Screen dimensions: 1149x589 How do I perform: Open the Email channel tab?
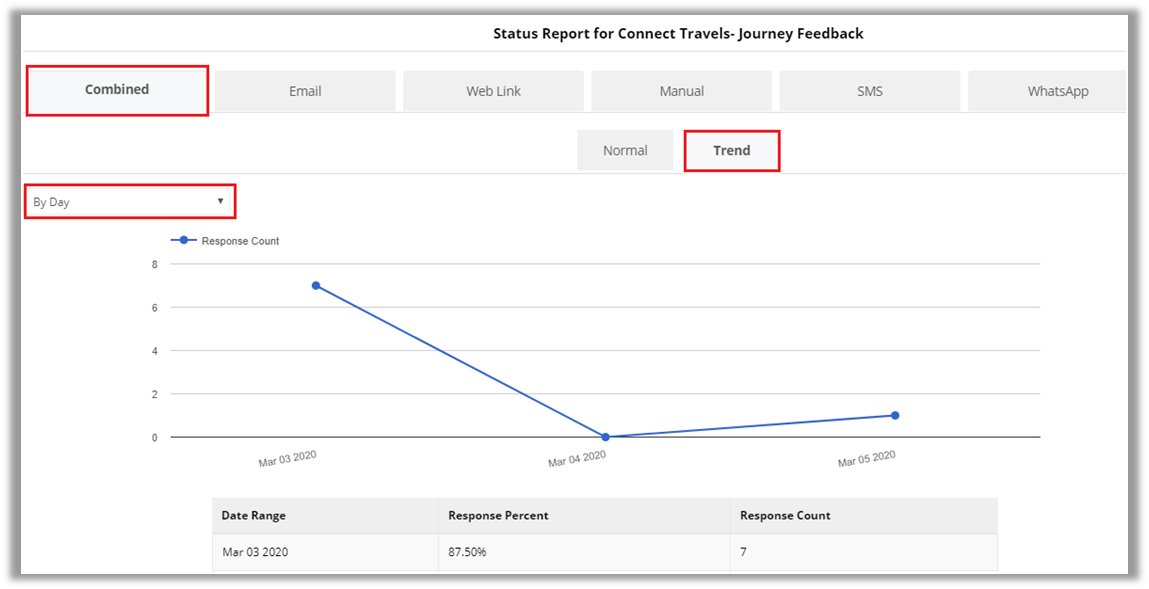pos(305,91)
